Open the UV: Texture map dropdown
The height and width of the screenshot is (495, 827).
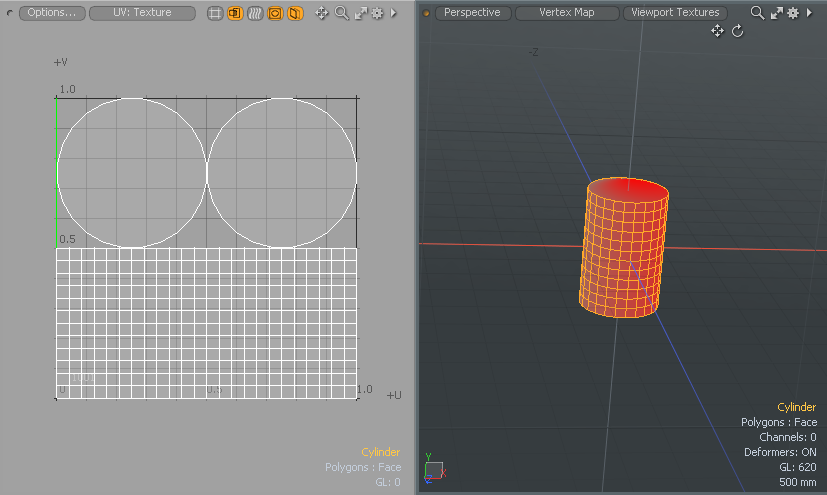pyautogui.click(x=142, y=13)
